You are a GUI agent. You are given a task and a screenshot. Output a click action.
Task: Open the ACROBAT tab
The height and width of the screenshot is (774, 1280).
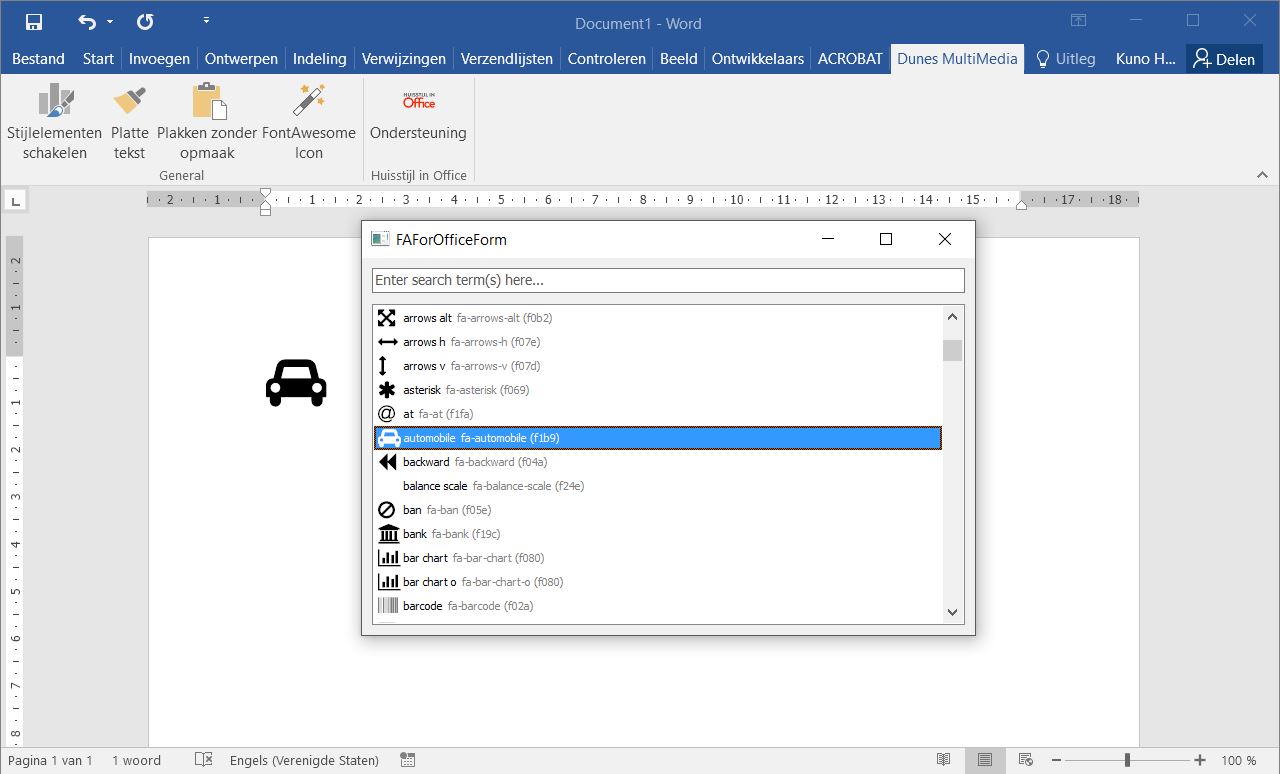(x=850, y=59)
